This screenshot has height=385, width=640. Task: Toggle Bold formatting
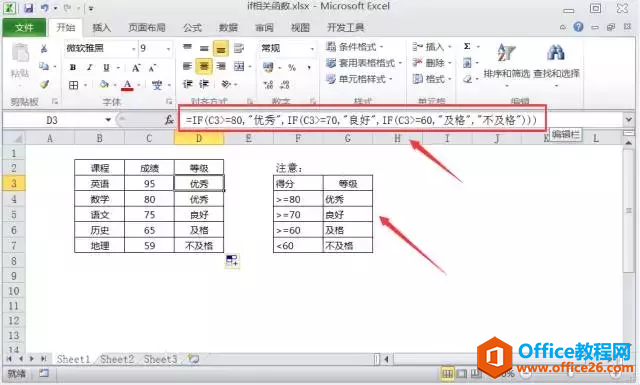[x=73, y=67]
